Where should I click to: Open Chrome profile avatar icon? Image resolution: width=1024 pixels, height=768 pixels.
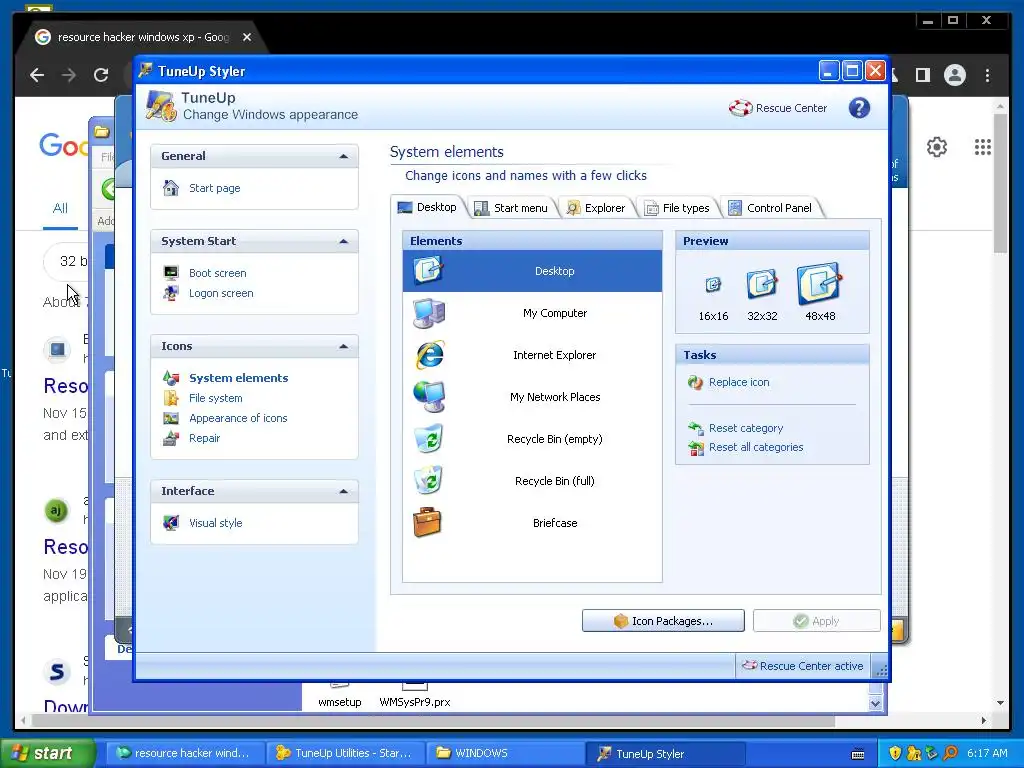[955, 75]
